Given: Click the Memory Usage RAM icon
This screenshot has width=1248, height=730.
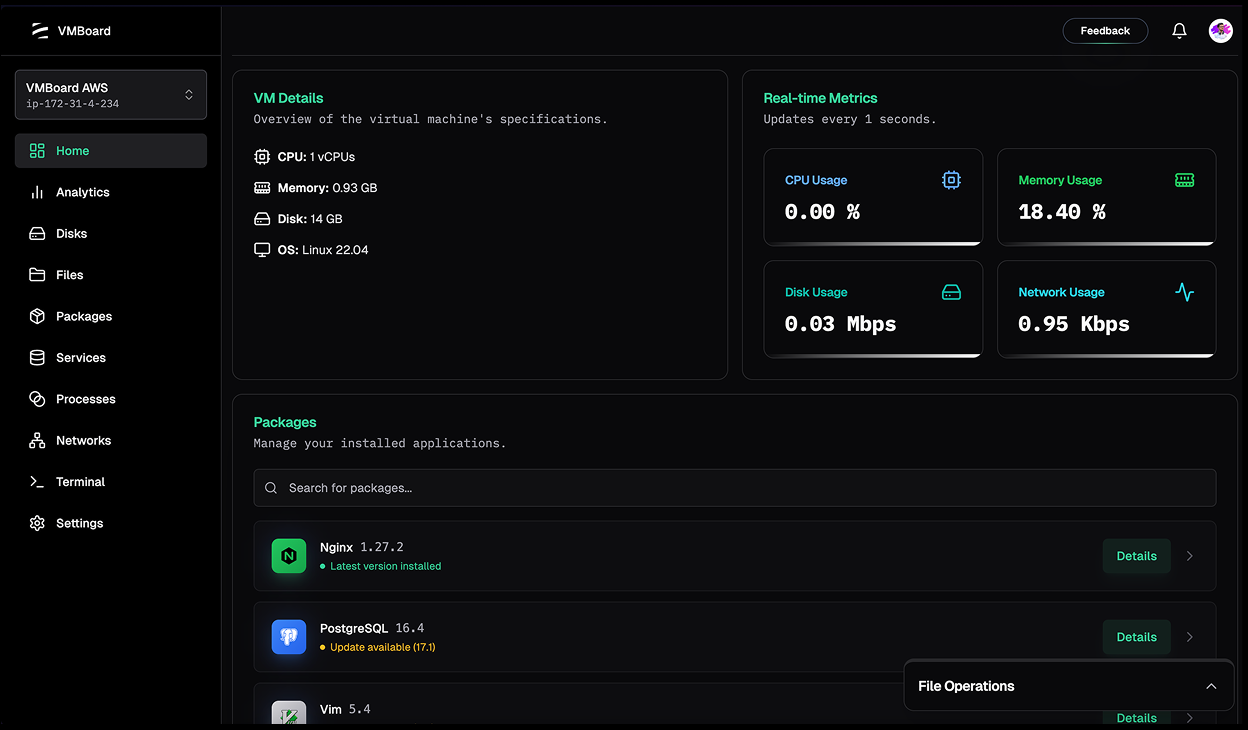Looking at the screenshot, I should click(x=1184, y=180).
